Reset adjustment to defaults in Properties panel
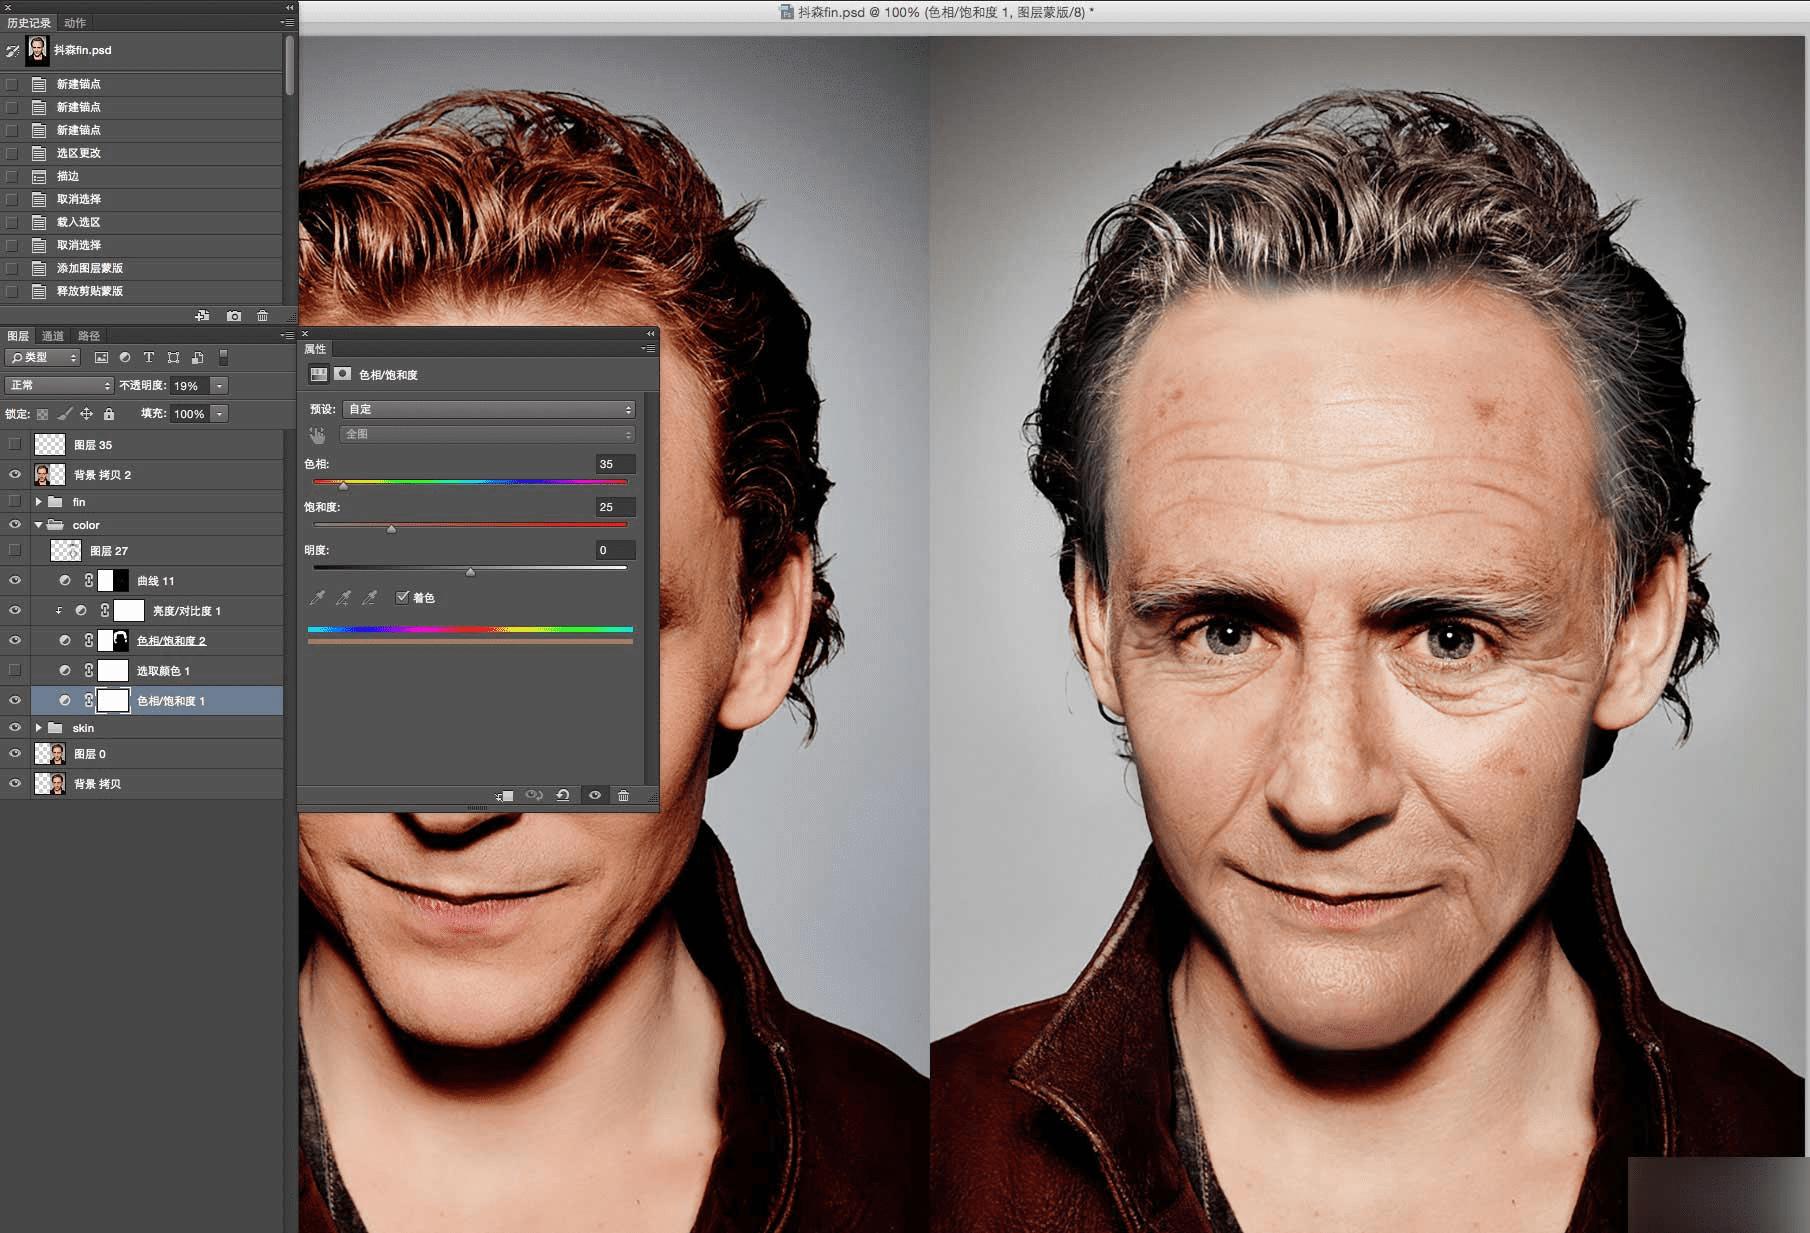This screenshot has height=1233, width=1810. click(563, 795)
